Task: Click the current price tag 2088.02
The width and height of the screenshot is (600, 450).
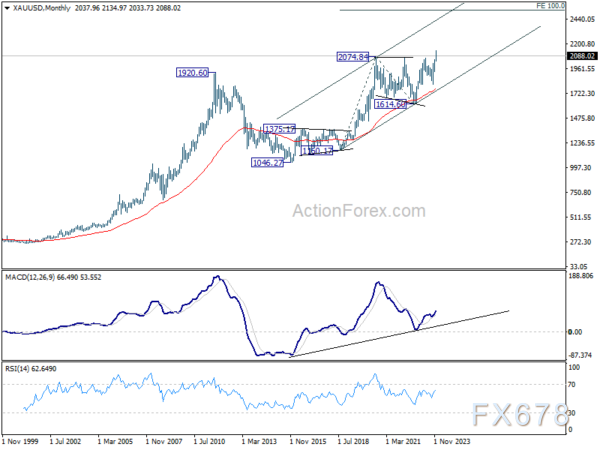Action: coord(582,56)
